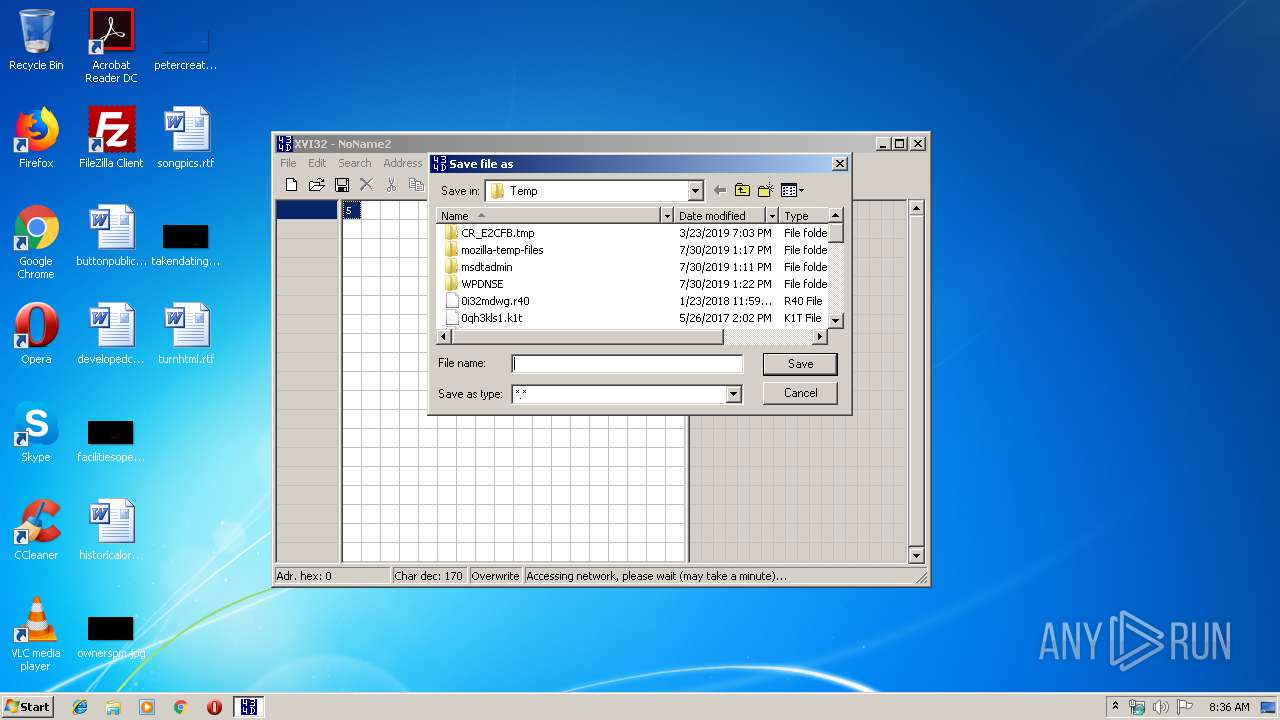Select turnhtml.rtf desktop file

coord(186,334)
